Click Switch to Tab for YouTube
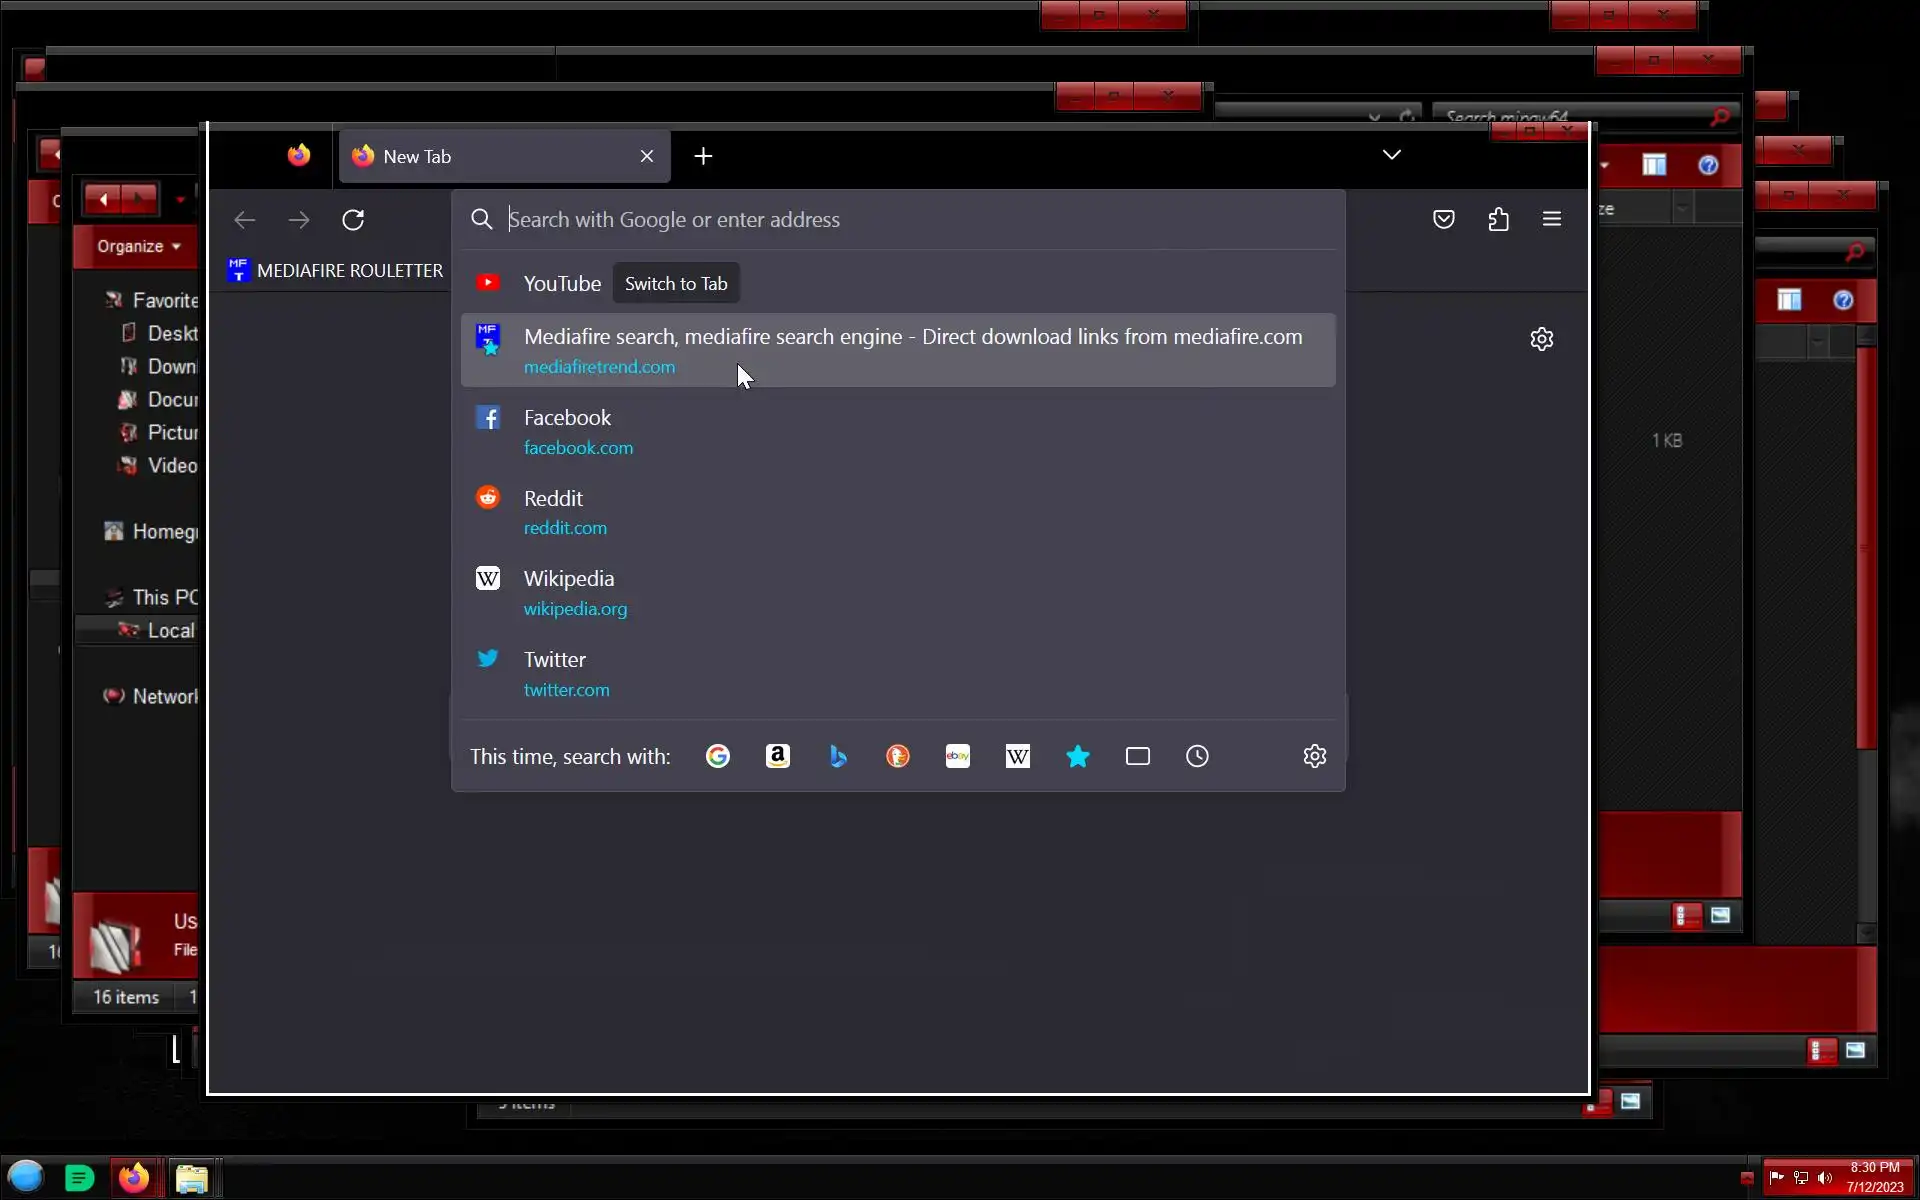This screenshot has width=1920, height=1200. pos(676,284)
